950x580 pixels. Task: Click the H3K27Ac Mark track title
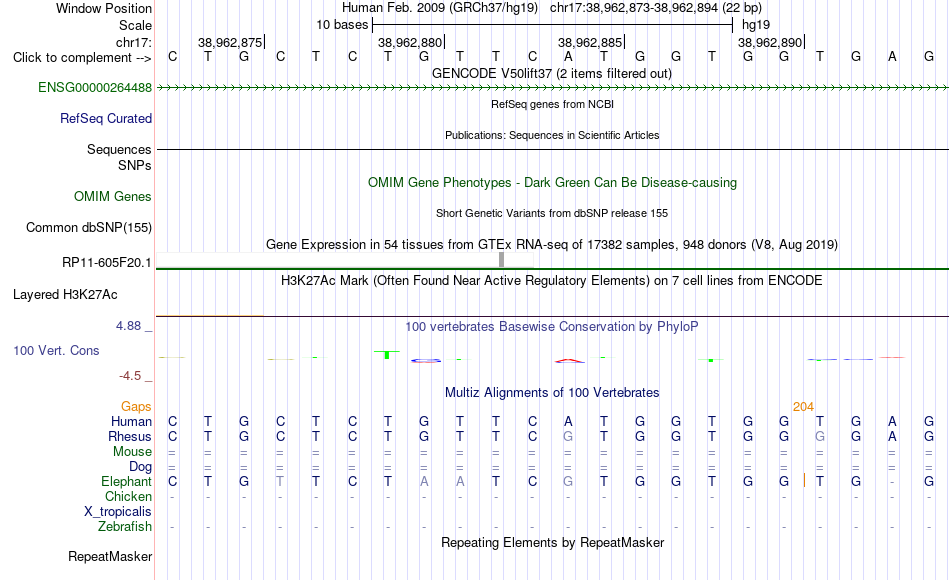coord(552,281)
